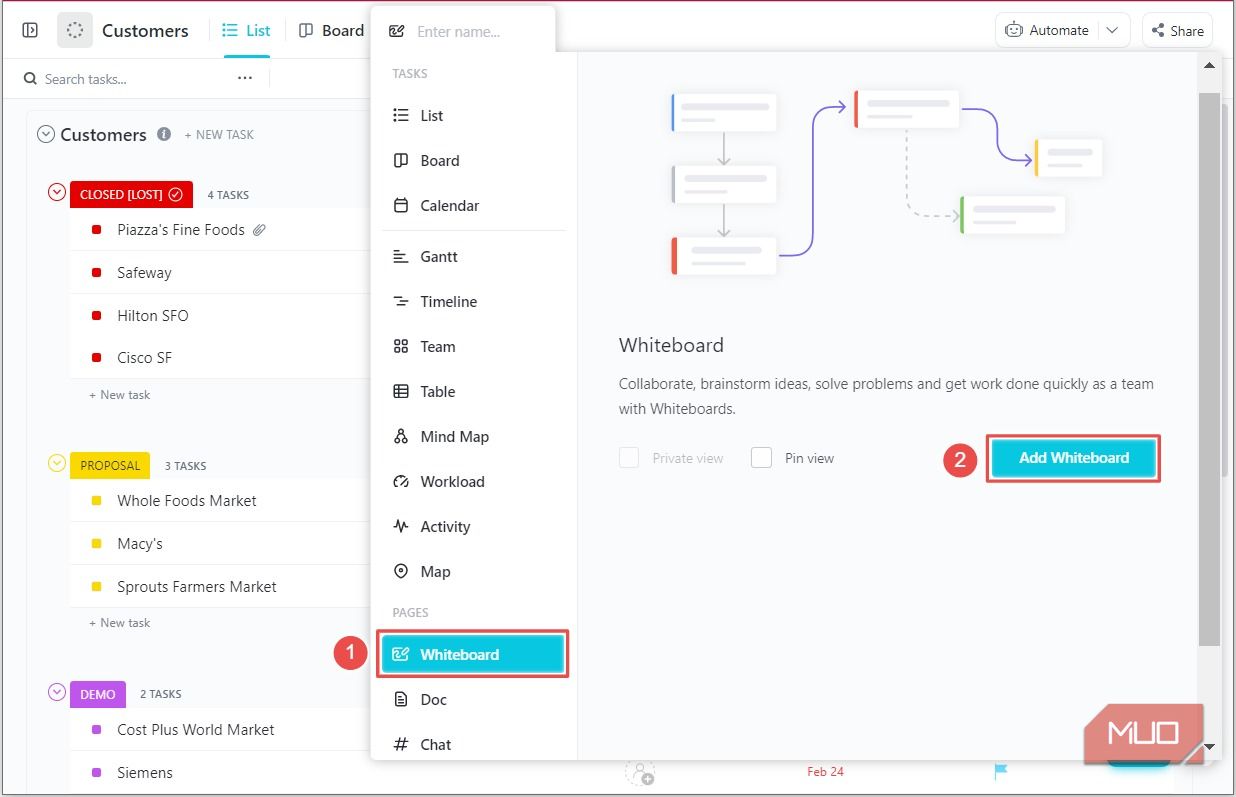Select the Mind Map view option
Viewport: 1236px width, 797px height.
474,436
